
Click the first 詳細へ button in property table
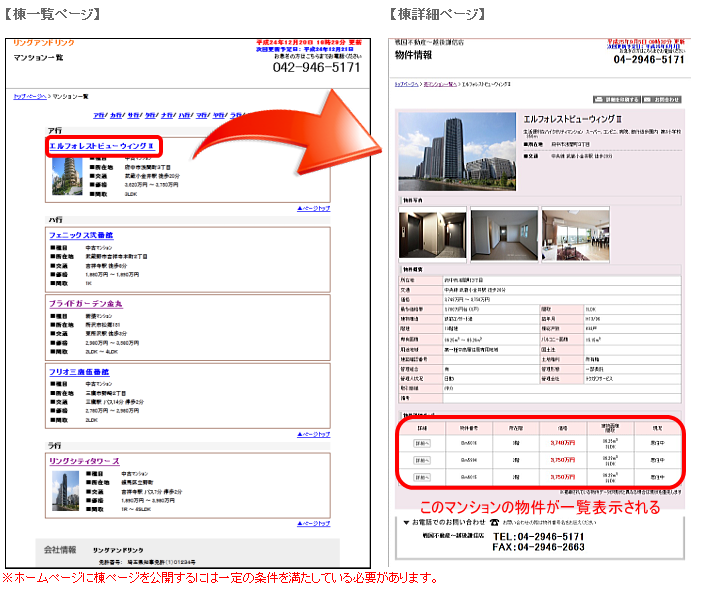coord(422,443)
